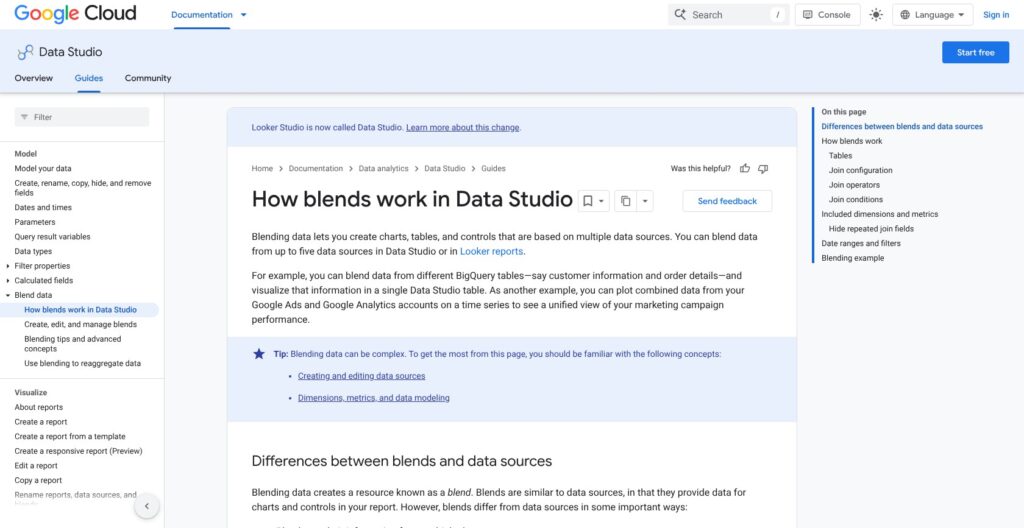Open Create, rename, copy, hide, remove fields
Image resolution: width=1024 pixels, height=528 pixels.
coord(83,188)
